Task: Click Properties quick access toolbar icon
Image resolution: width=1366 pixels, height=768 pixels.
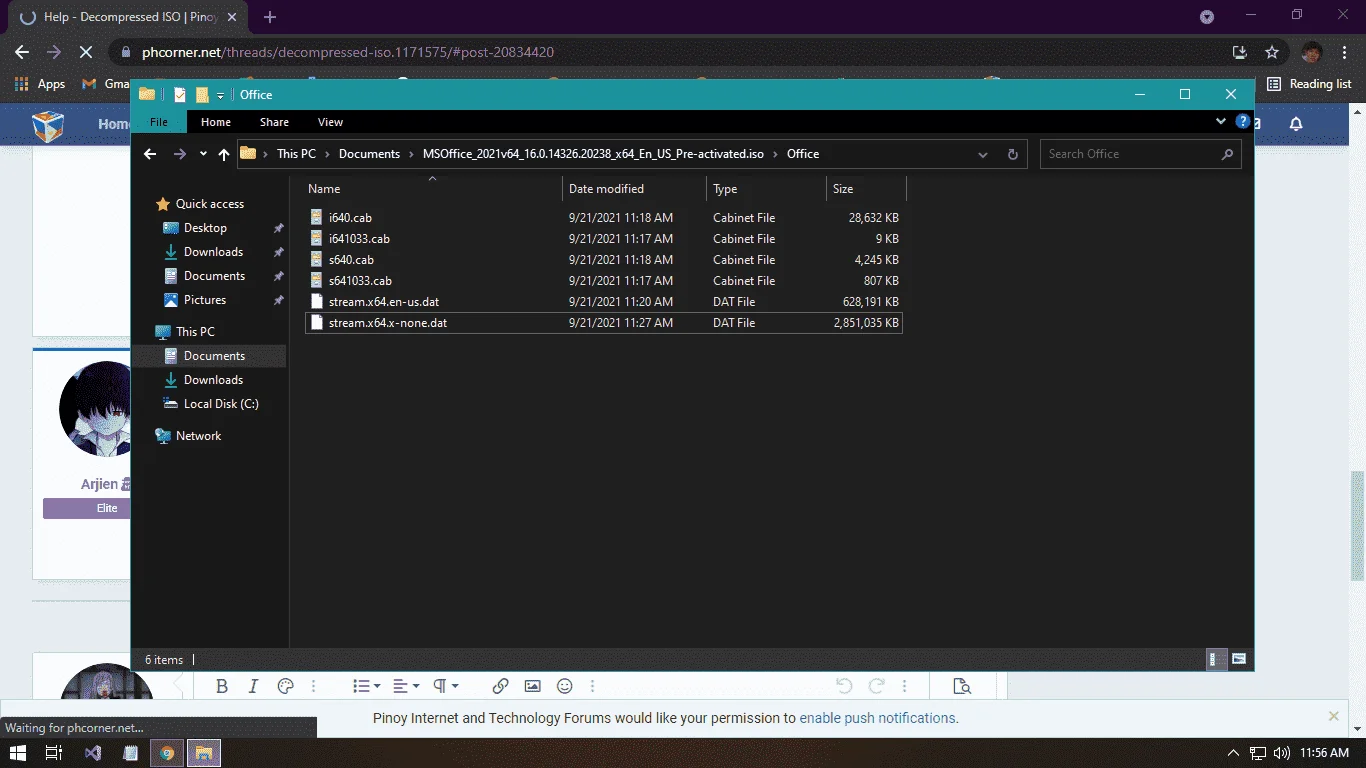Action: pyautogui.click(x=180, y=95)
